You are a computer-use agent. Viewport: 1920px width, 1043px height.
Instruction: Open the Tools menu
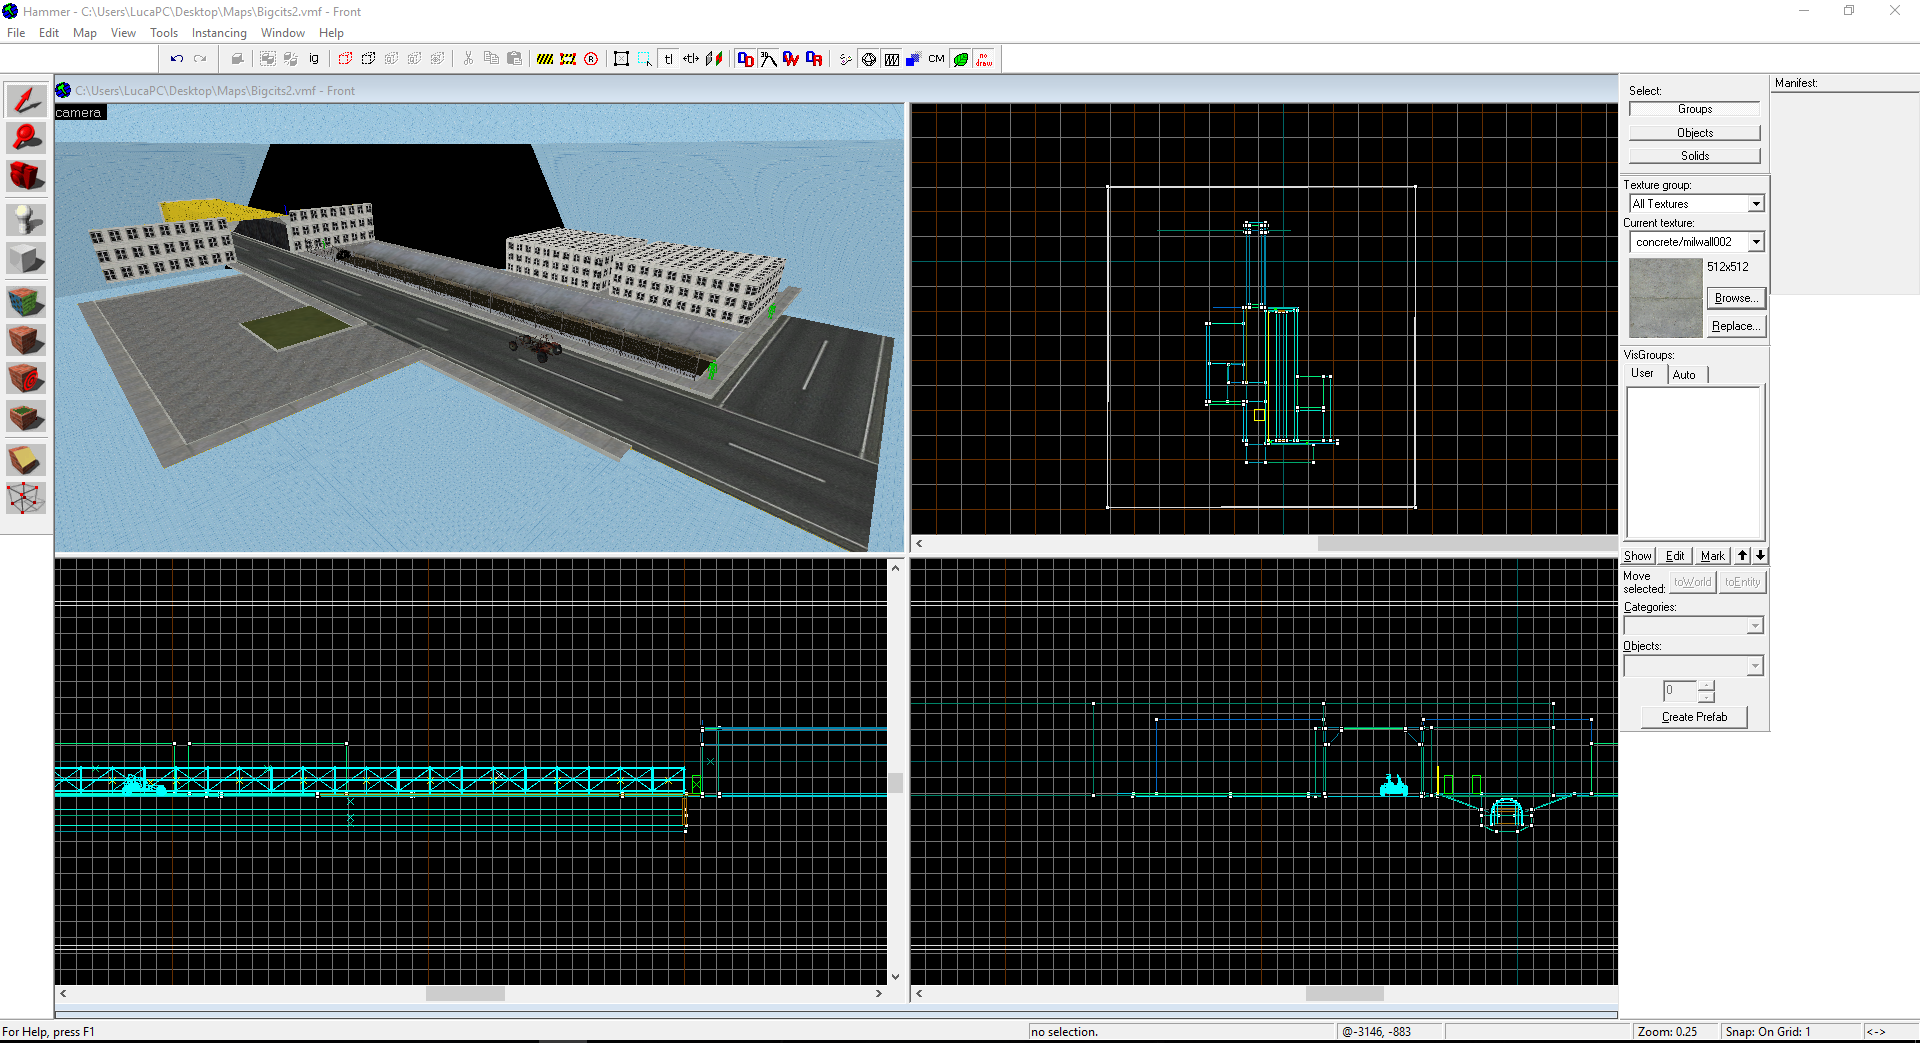tap(164, 33)
